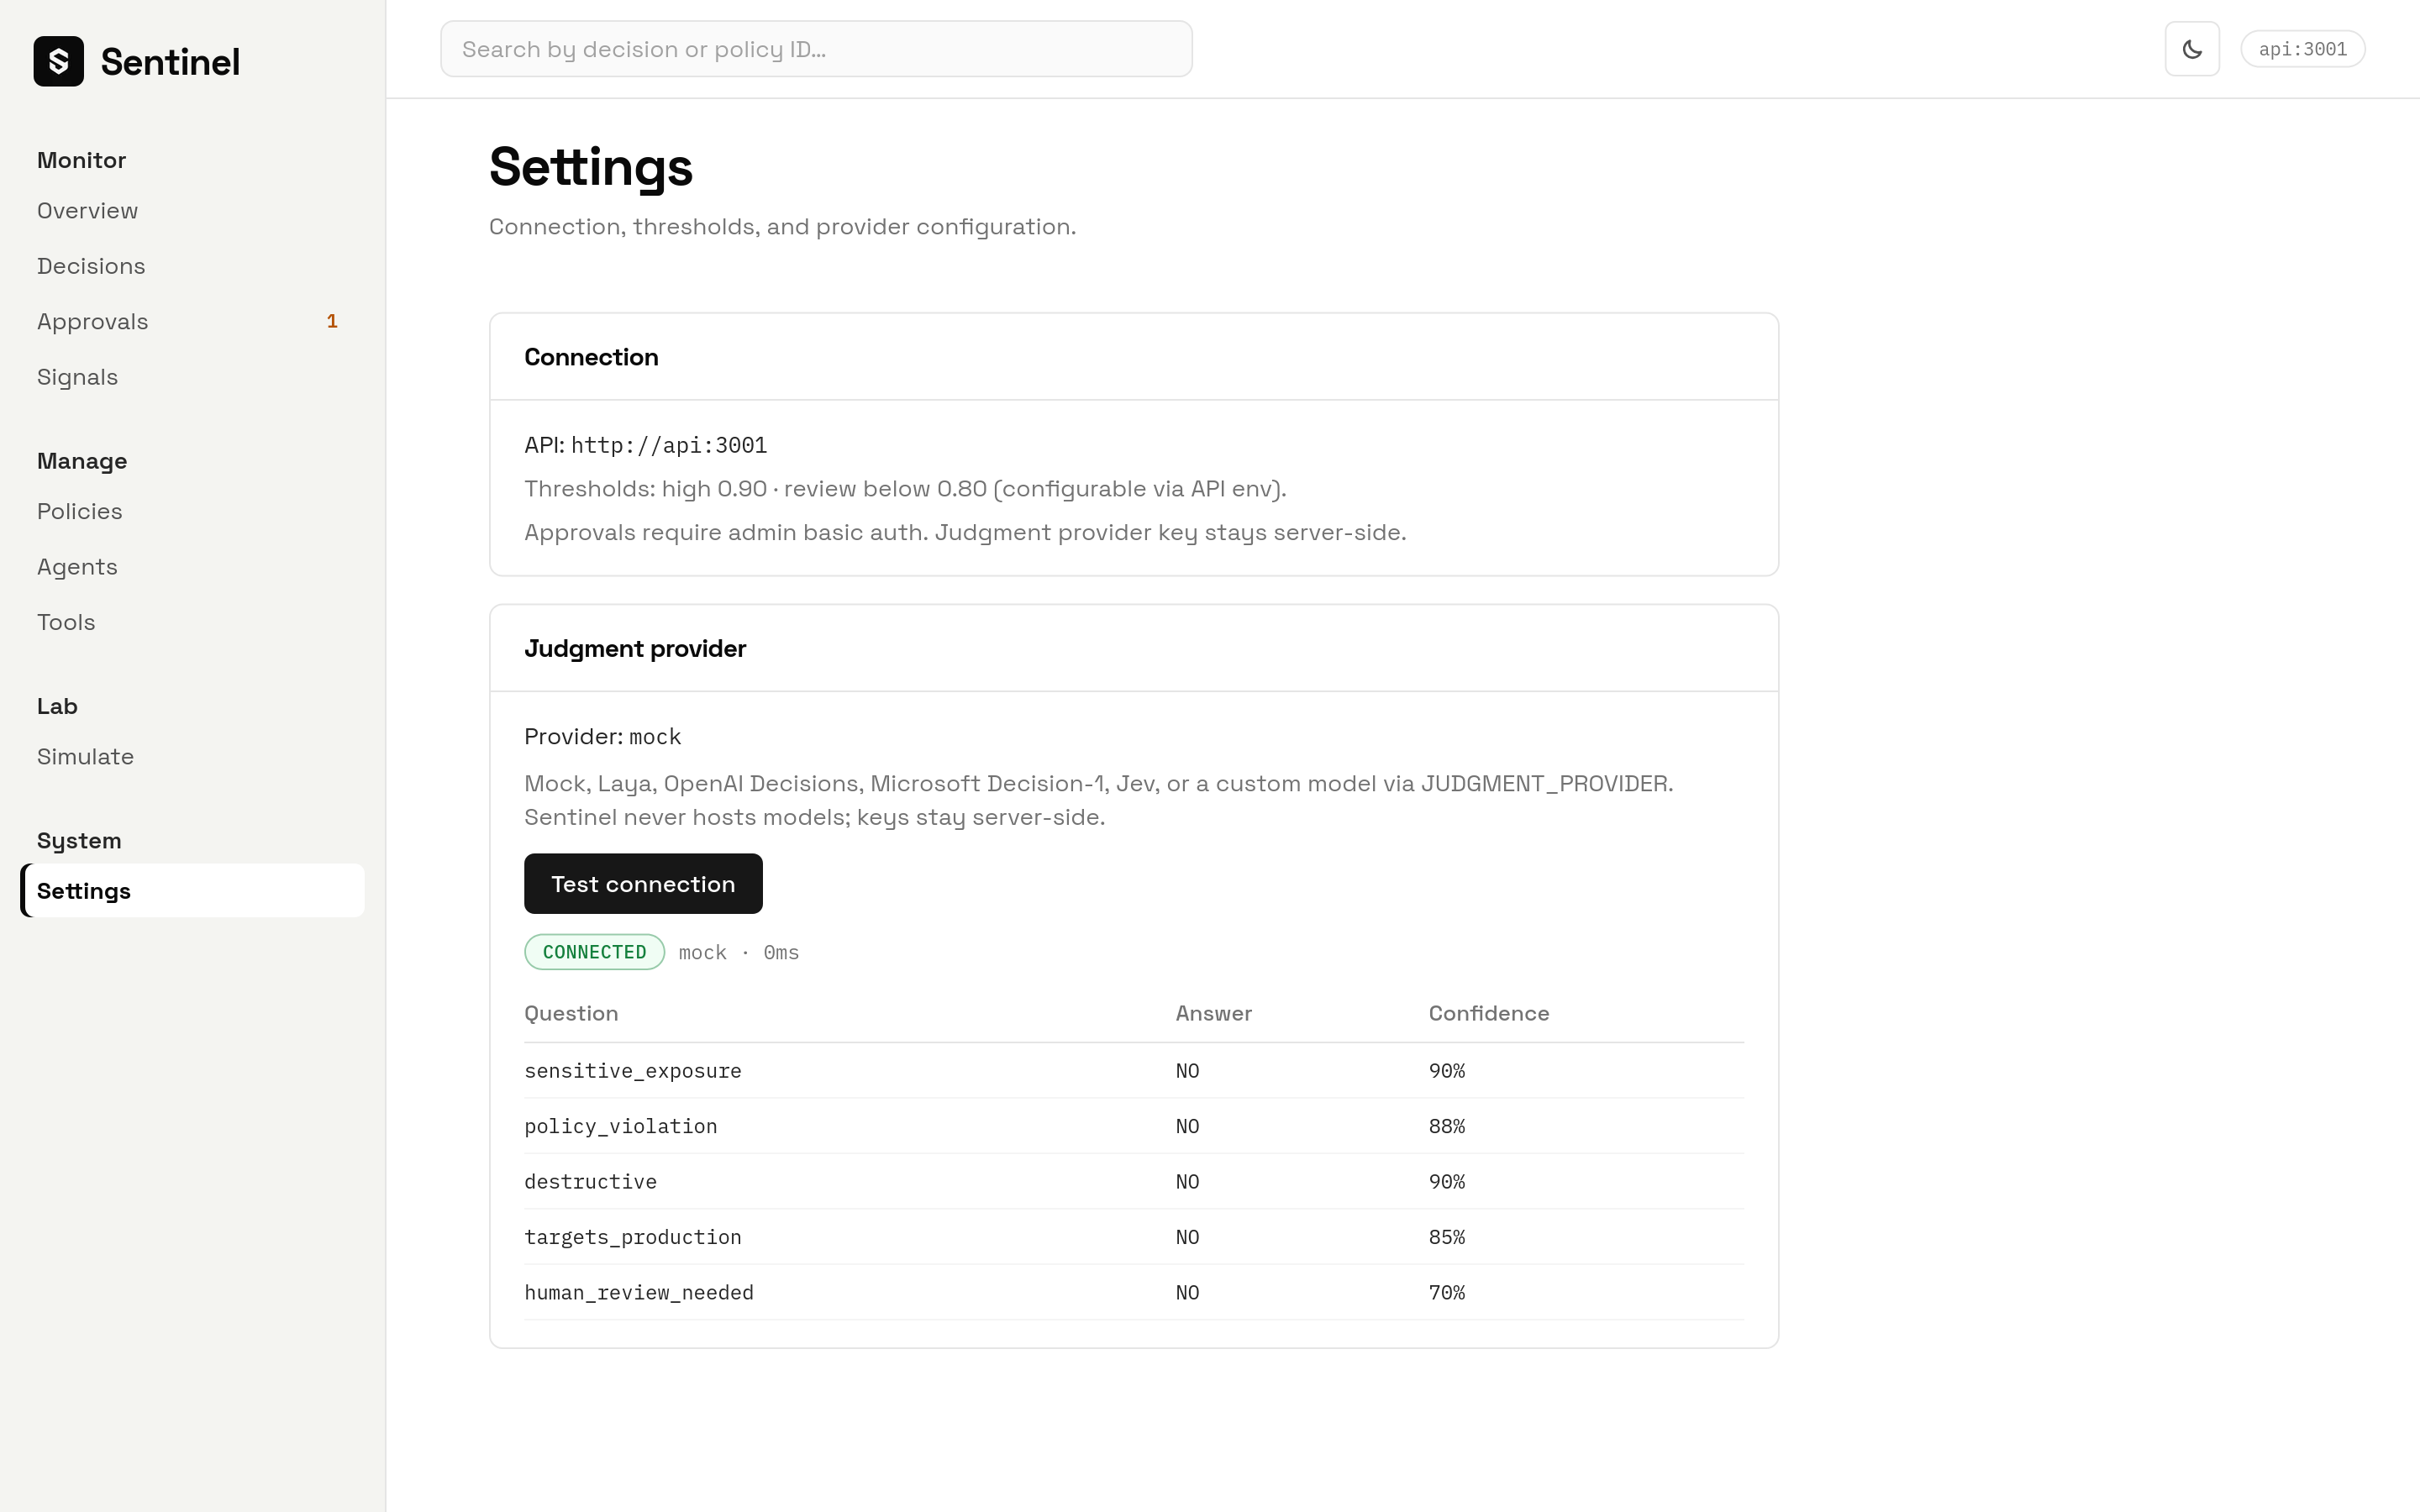This screenshot has height=1512, width=2420.
Task: Click the mock · 0ms latency text
Action: 739,953
